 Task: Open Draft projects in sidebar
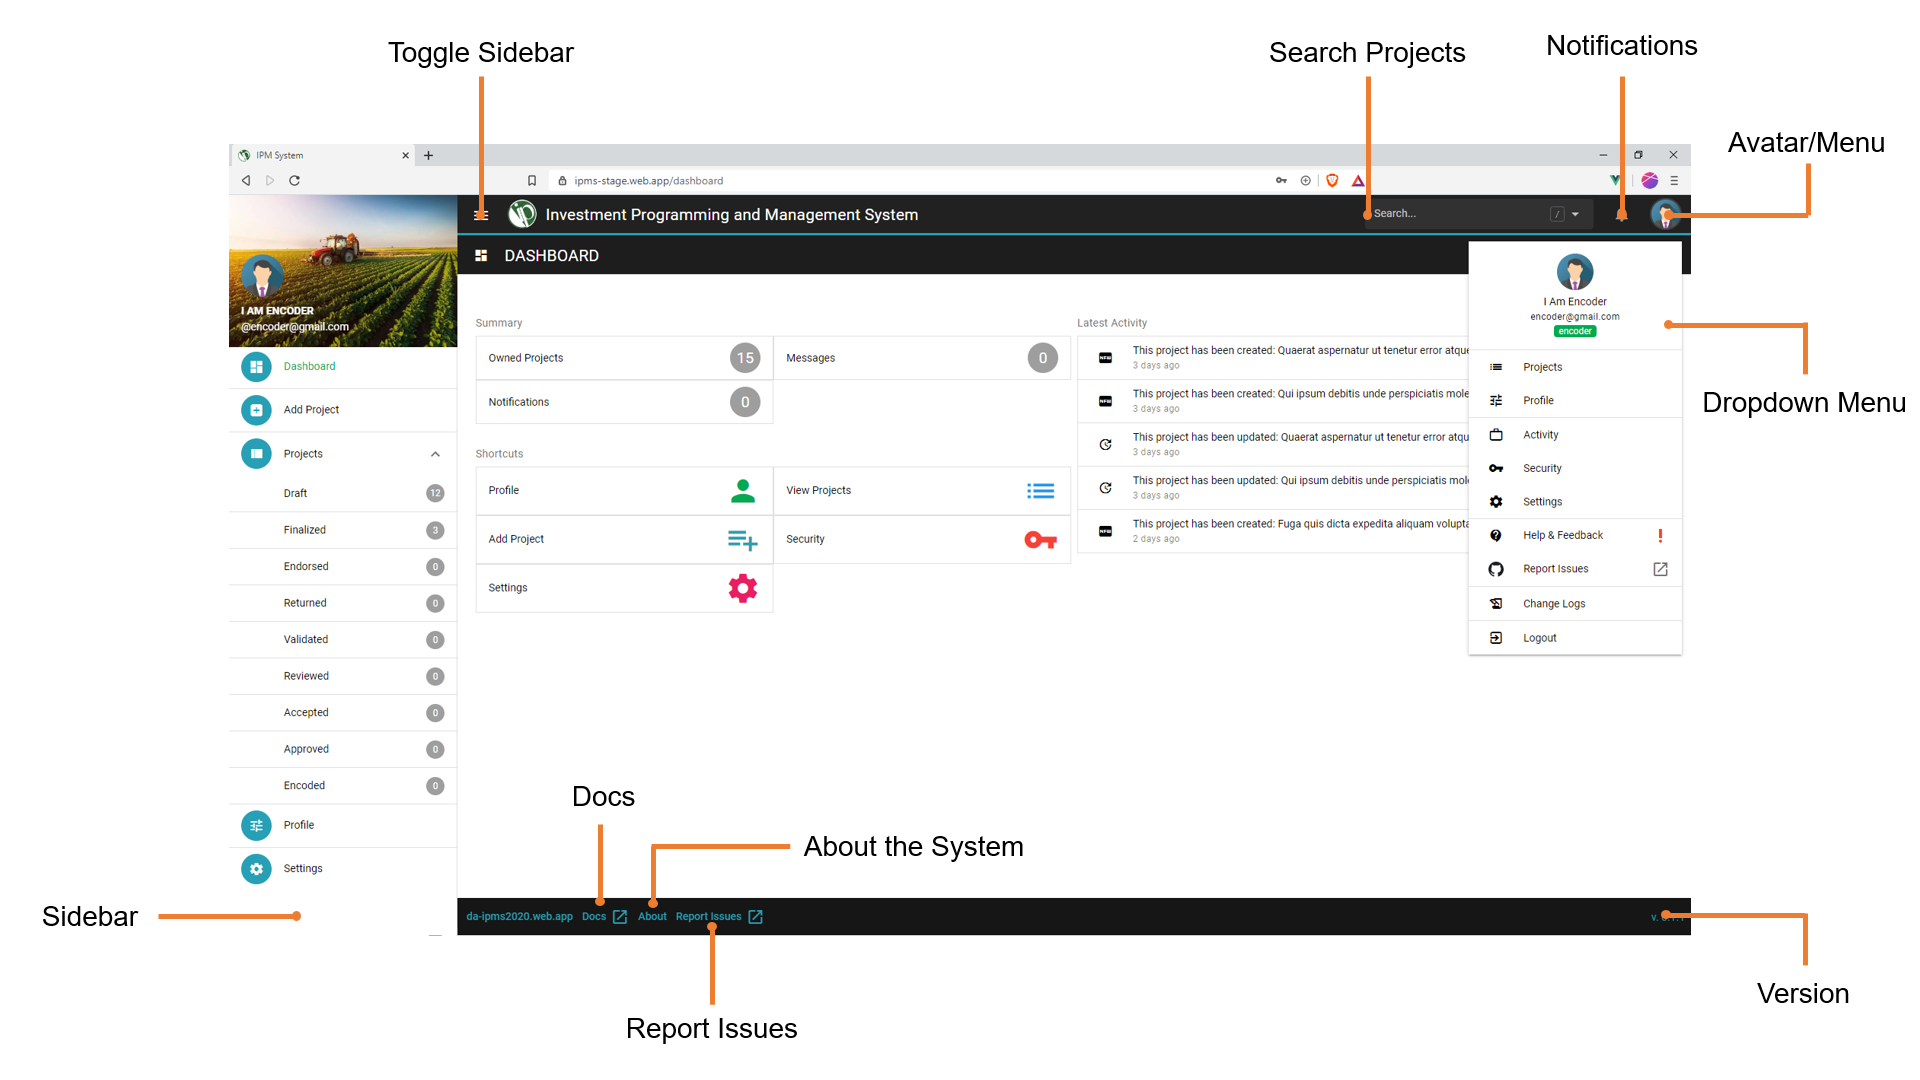(343, 493)
